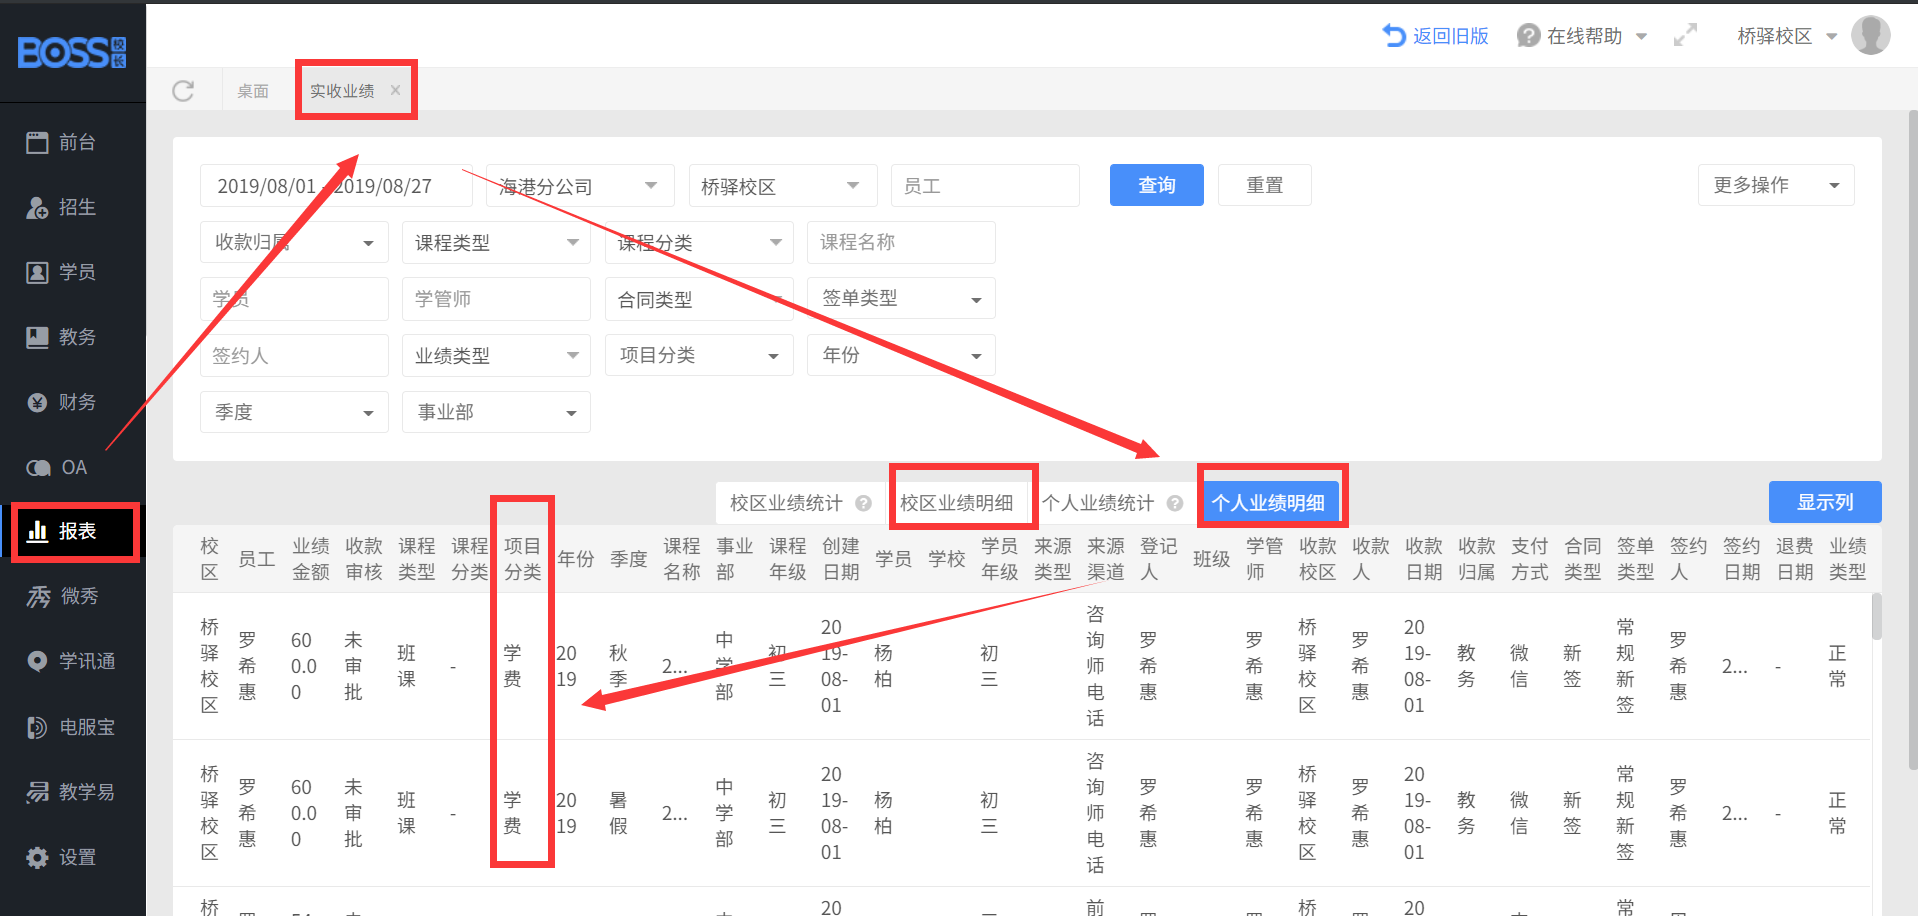This screenshot has width=1918, height=916.
Task: Expand the 课程类型 filter dropdown
Action: click(x=496, y=242)
